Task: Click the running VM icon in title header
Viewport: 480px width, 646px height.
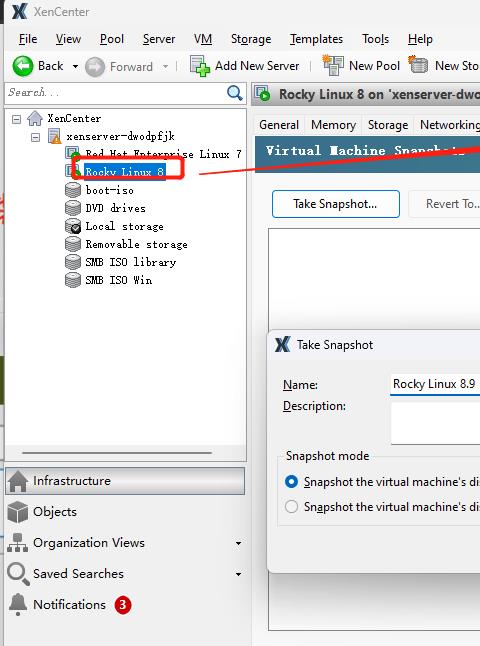Action: (262, 94)
